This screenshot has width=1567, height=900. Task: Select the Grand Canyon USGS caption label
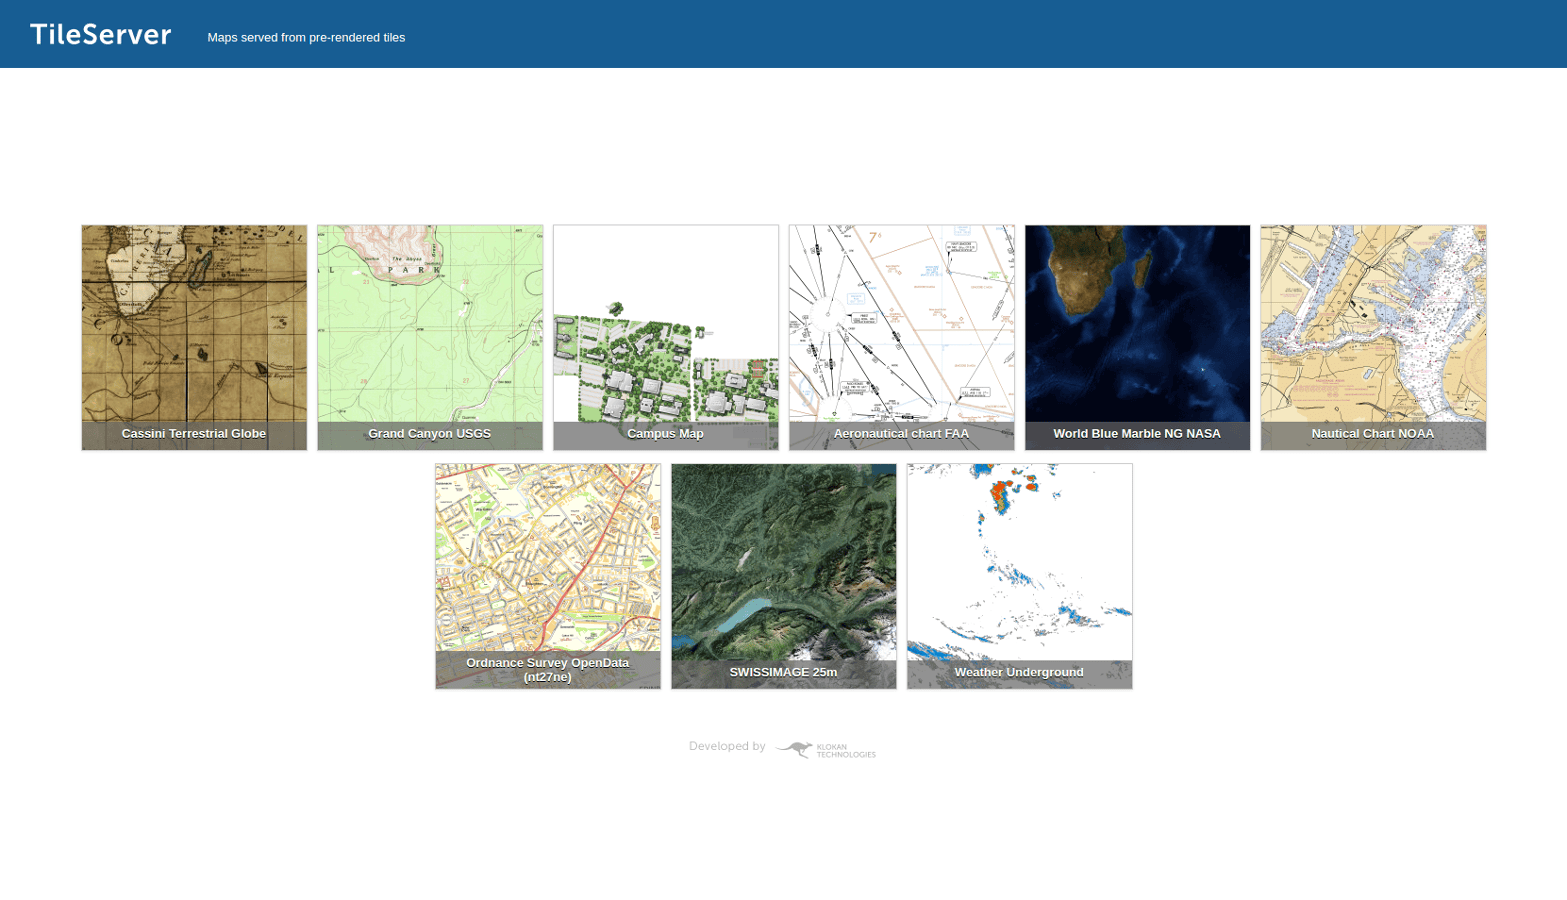pyautogui.click(x=429, y=434)
